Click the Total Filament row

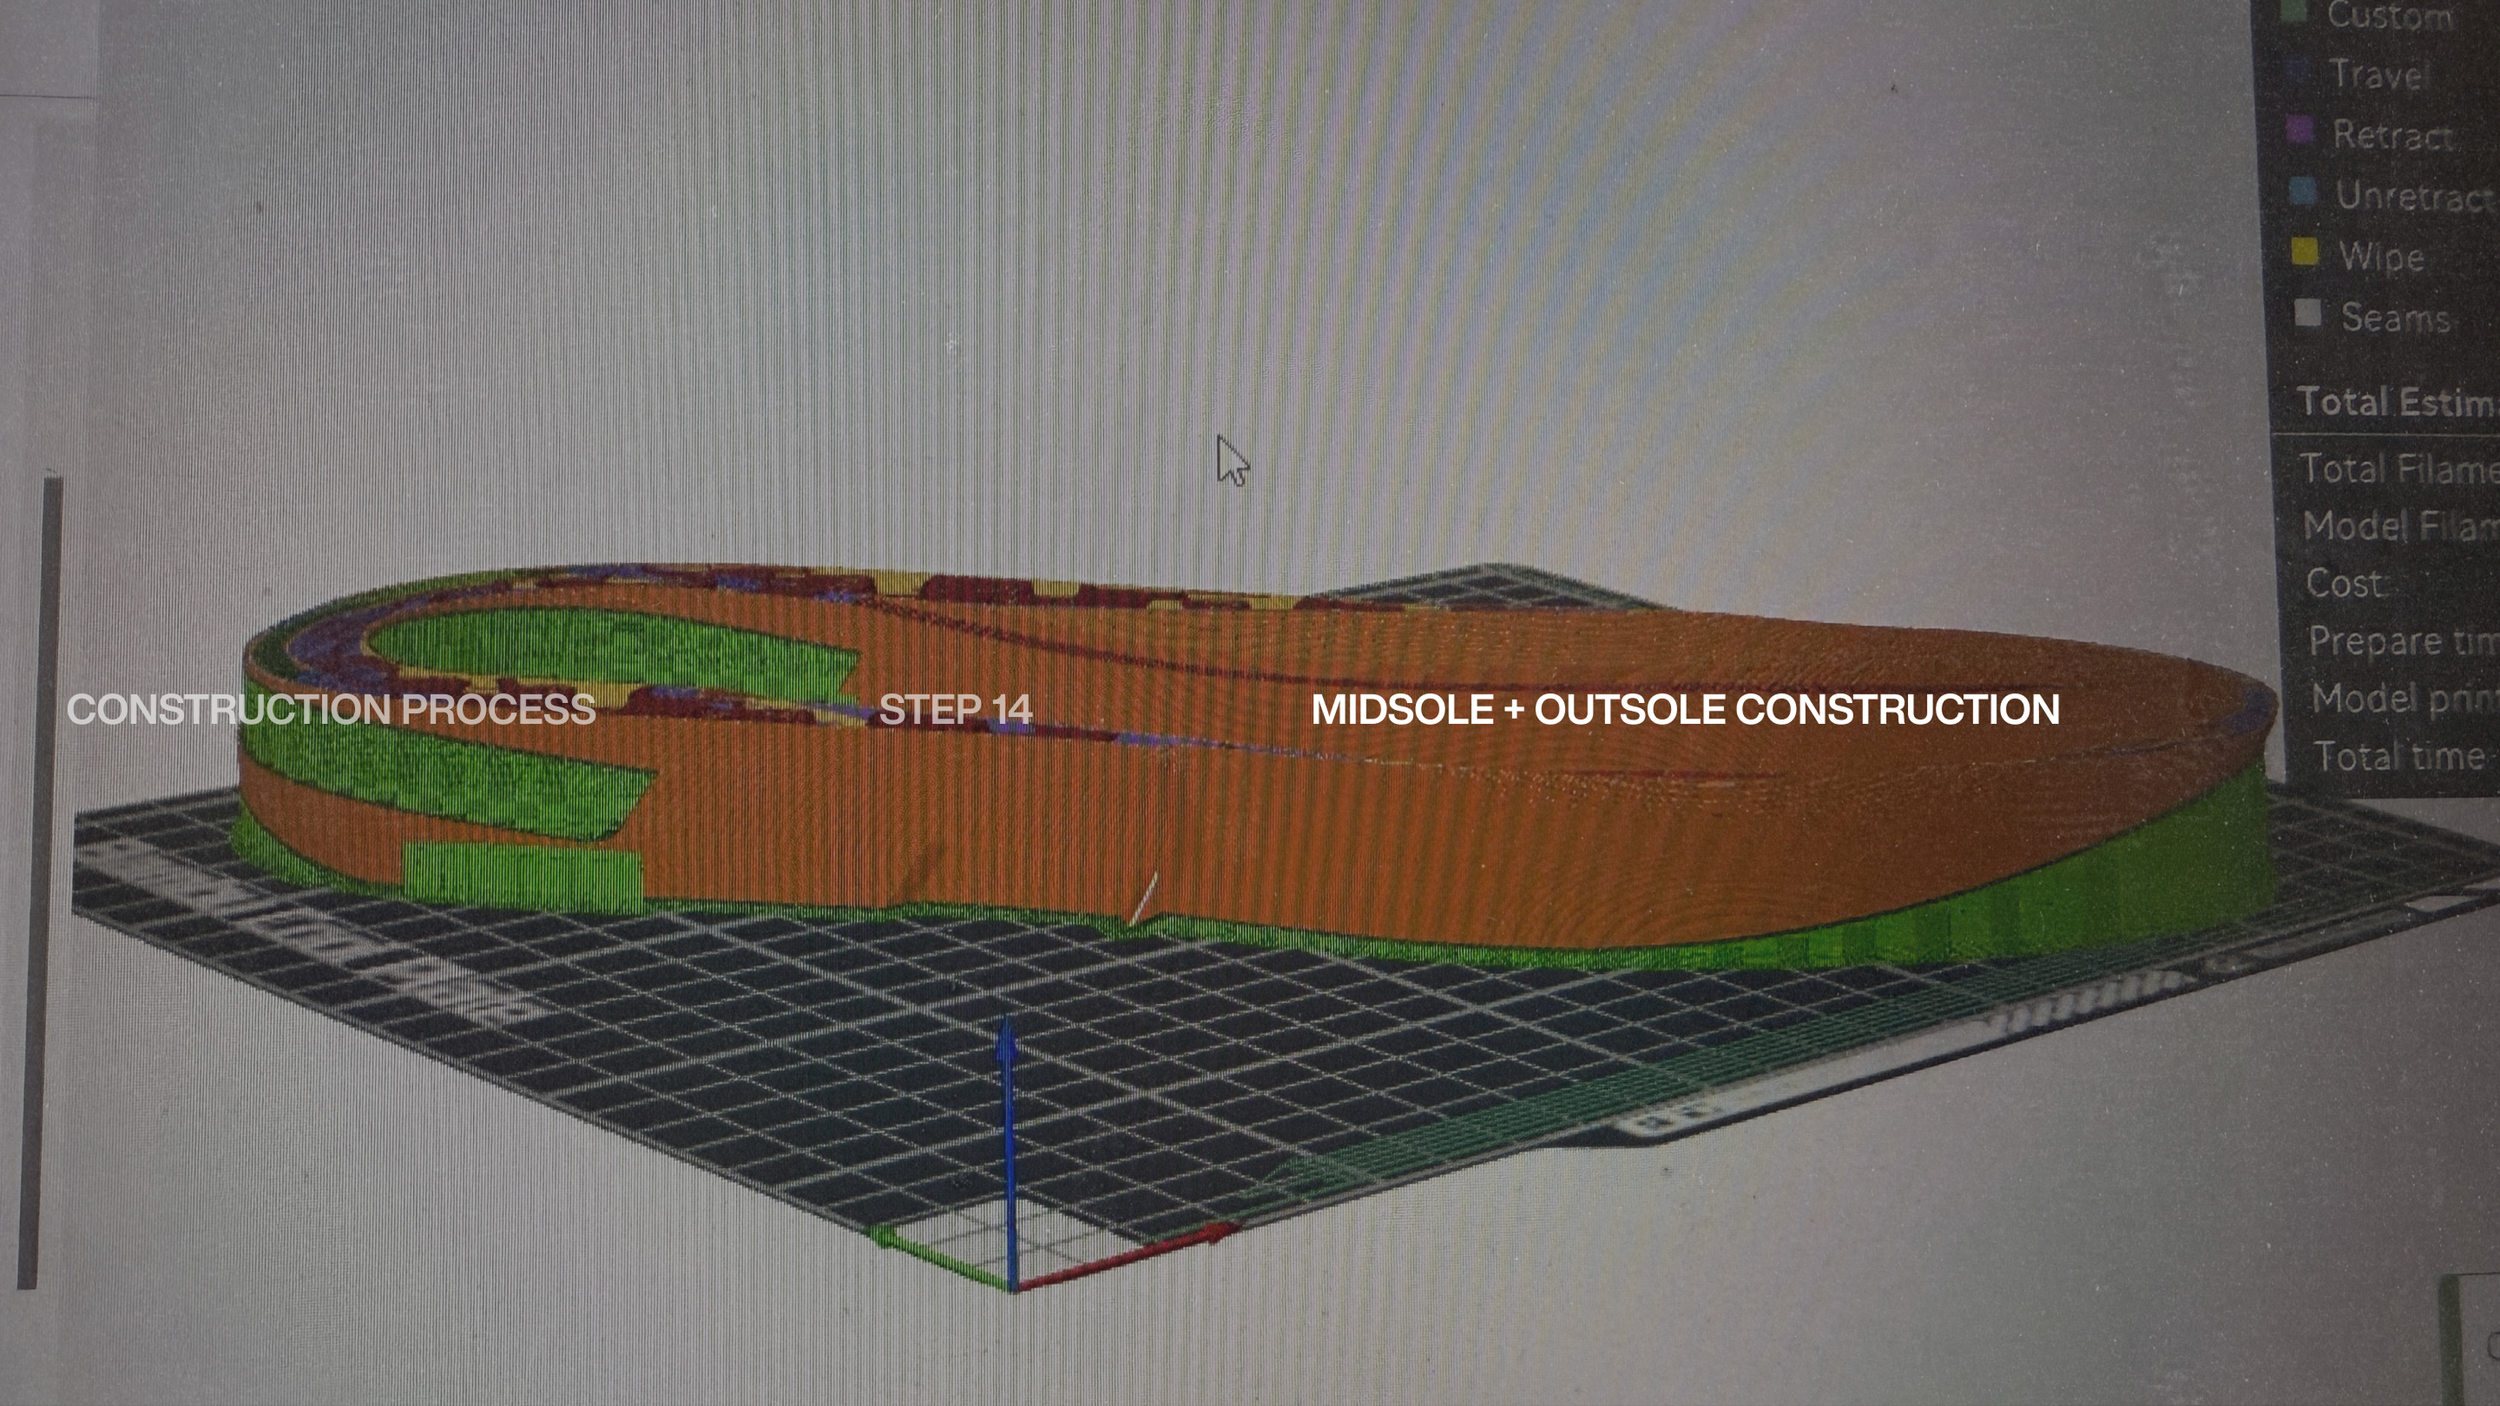click(2398, 468)
